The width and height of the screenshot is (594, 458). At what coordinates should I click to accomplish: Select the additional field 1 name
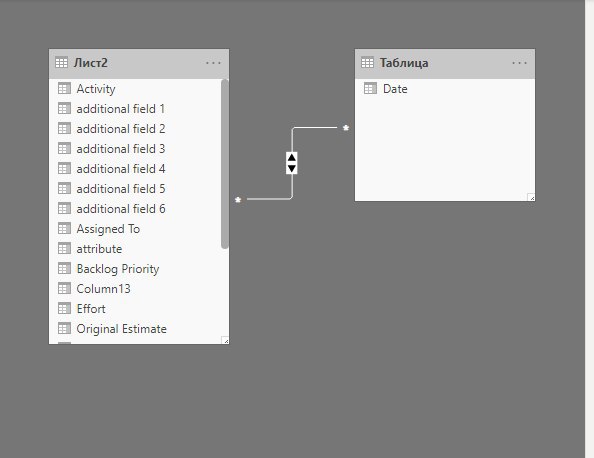(120, 109)
